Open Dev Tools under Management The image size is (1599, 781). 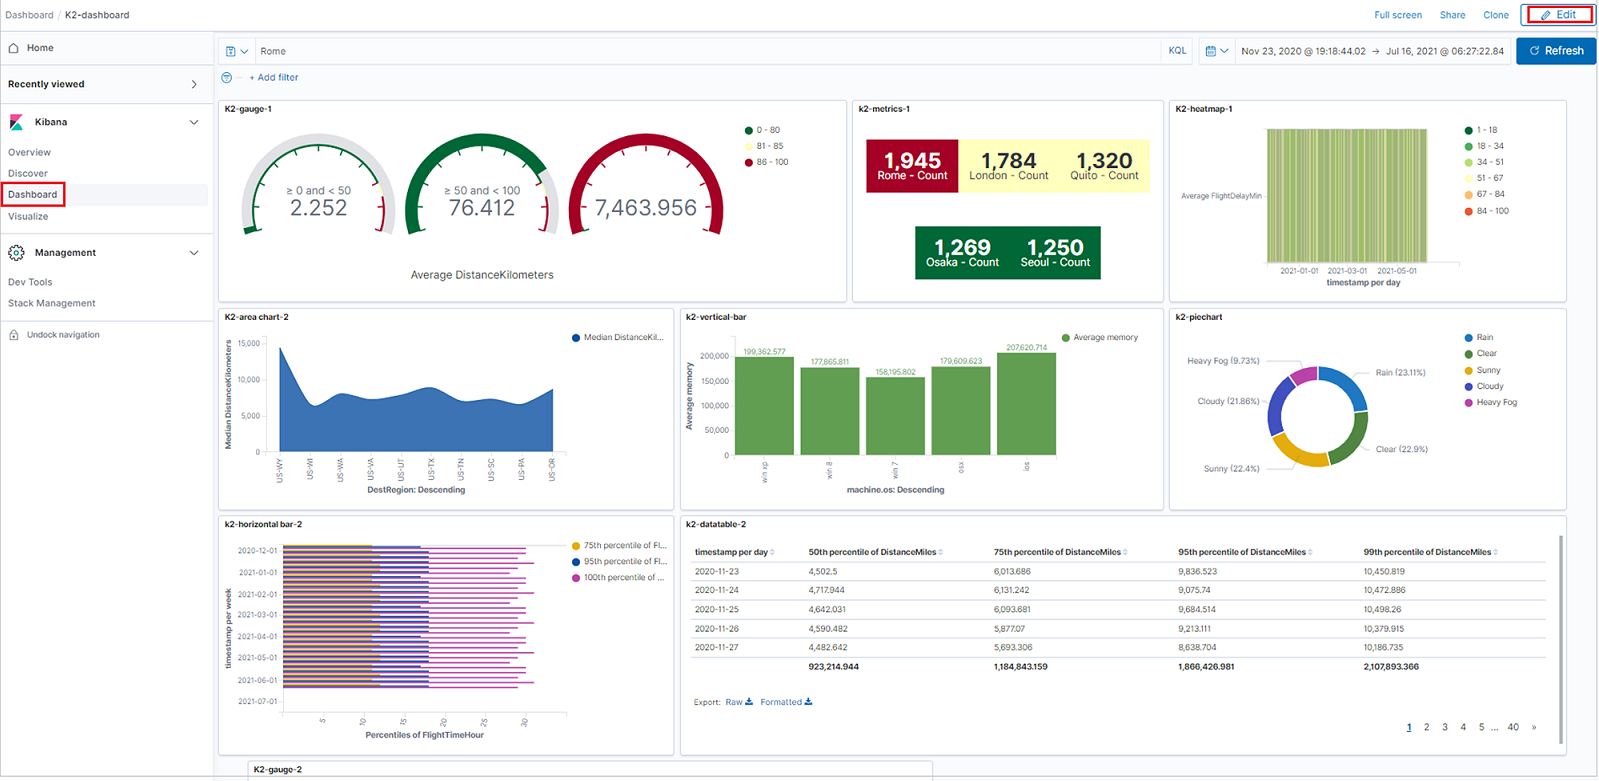pyautogui.click(x=30, y=282)
